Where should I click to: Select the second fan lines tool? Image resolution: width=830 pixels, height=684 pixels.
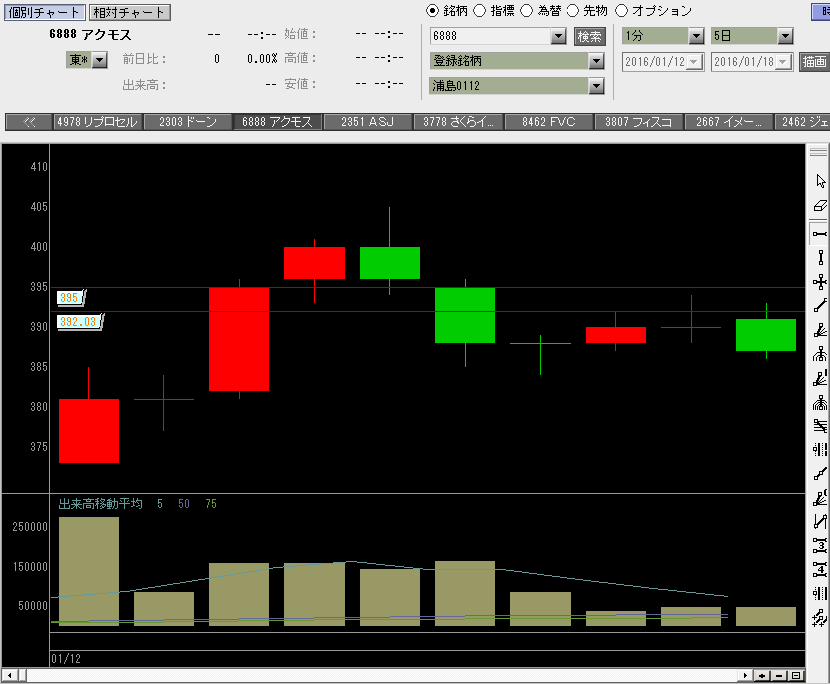[820, 379]
